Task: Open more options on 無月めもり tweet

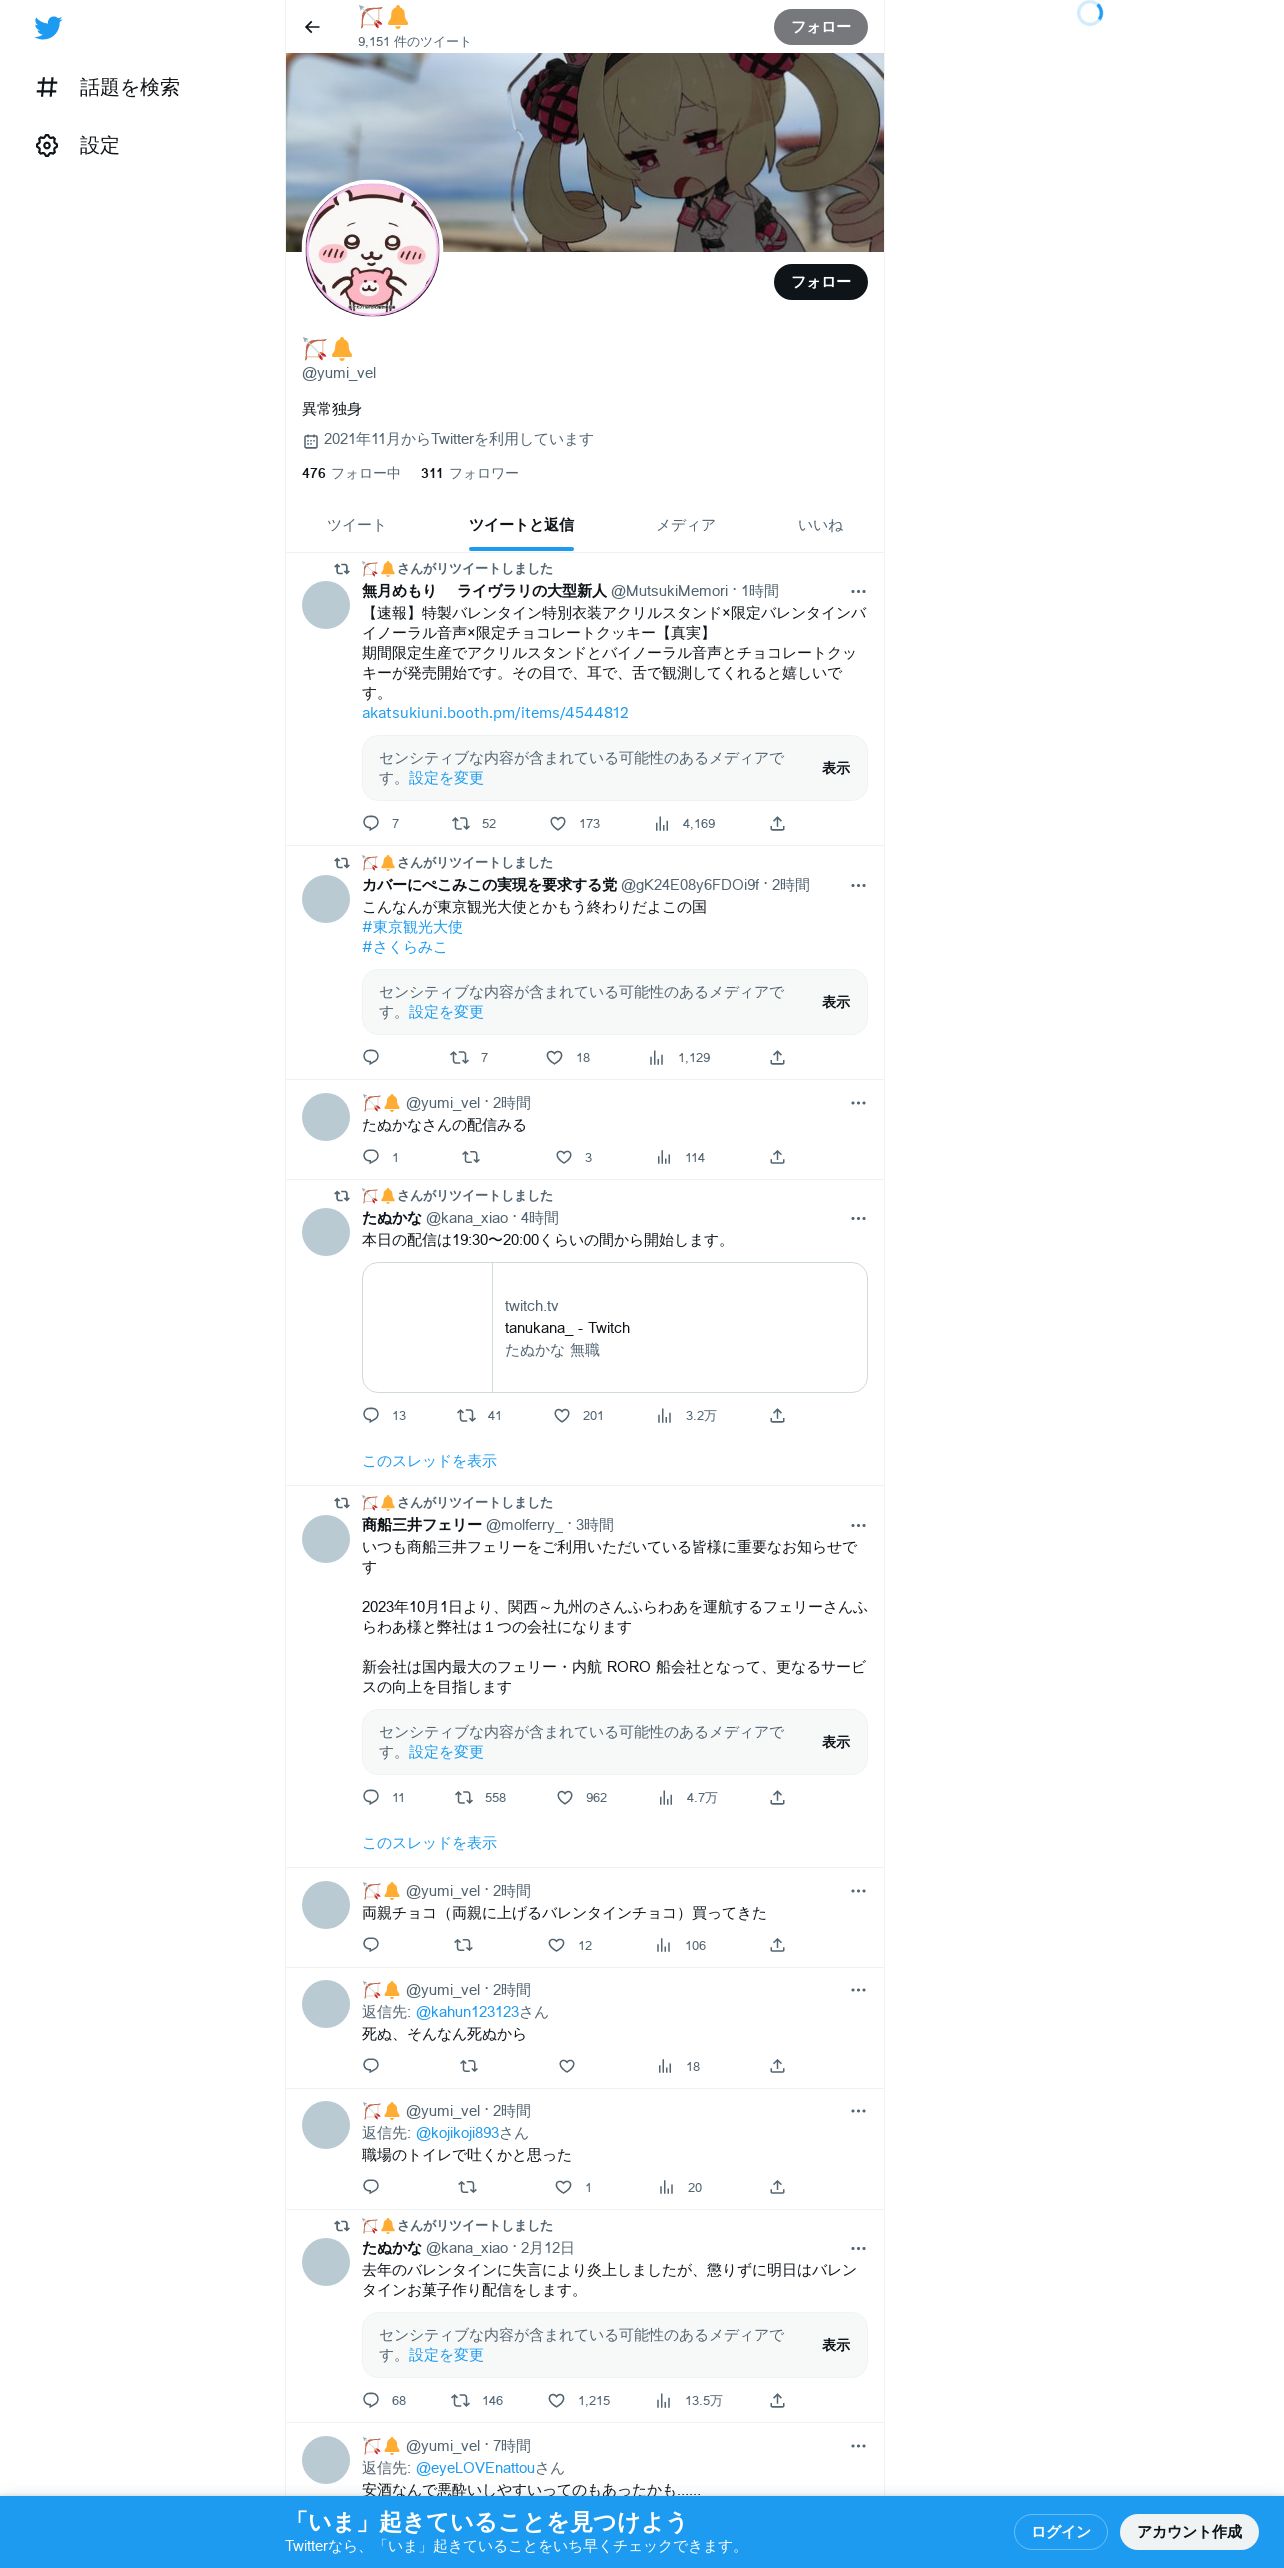Action: pyautogui.click(x=858, y=592)
